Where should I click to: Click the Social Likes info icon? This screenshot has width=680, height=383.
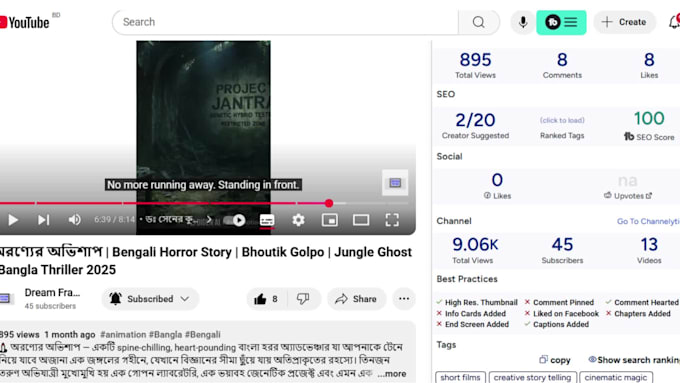(x=487, y=196)
